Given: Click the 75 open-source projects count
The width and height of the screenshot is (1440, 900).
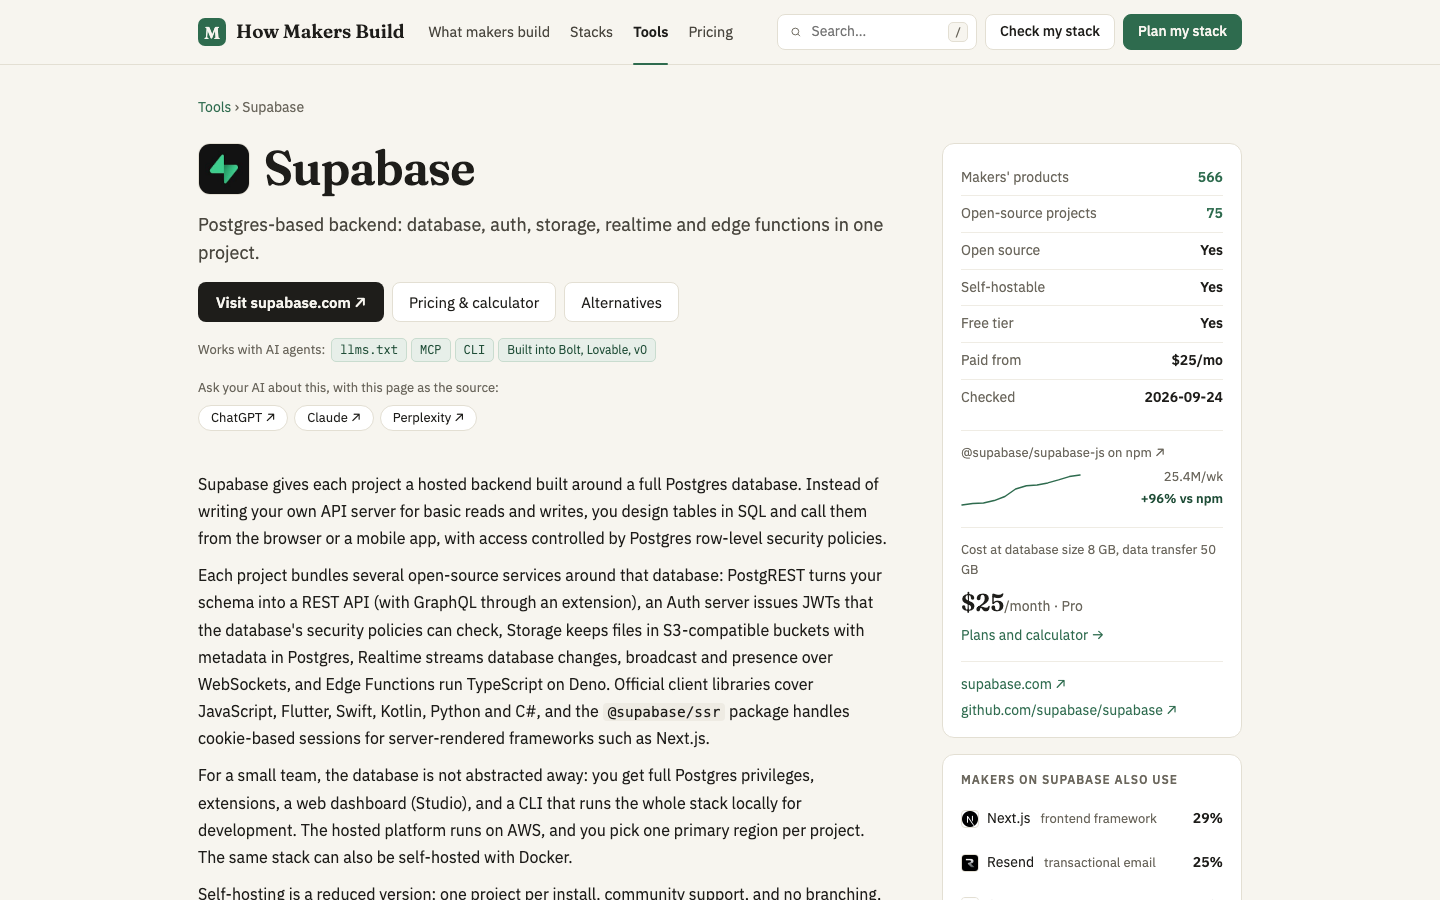Looking at the screenshot, I should [1214, 213].
